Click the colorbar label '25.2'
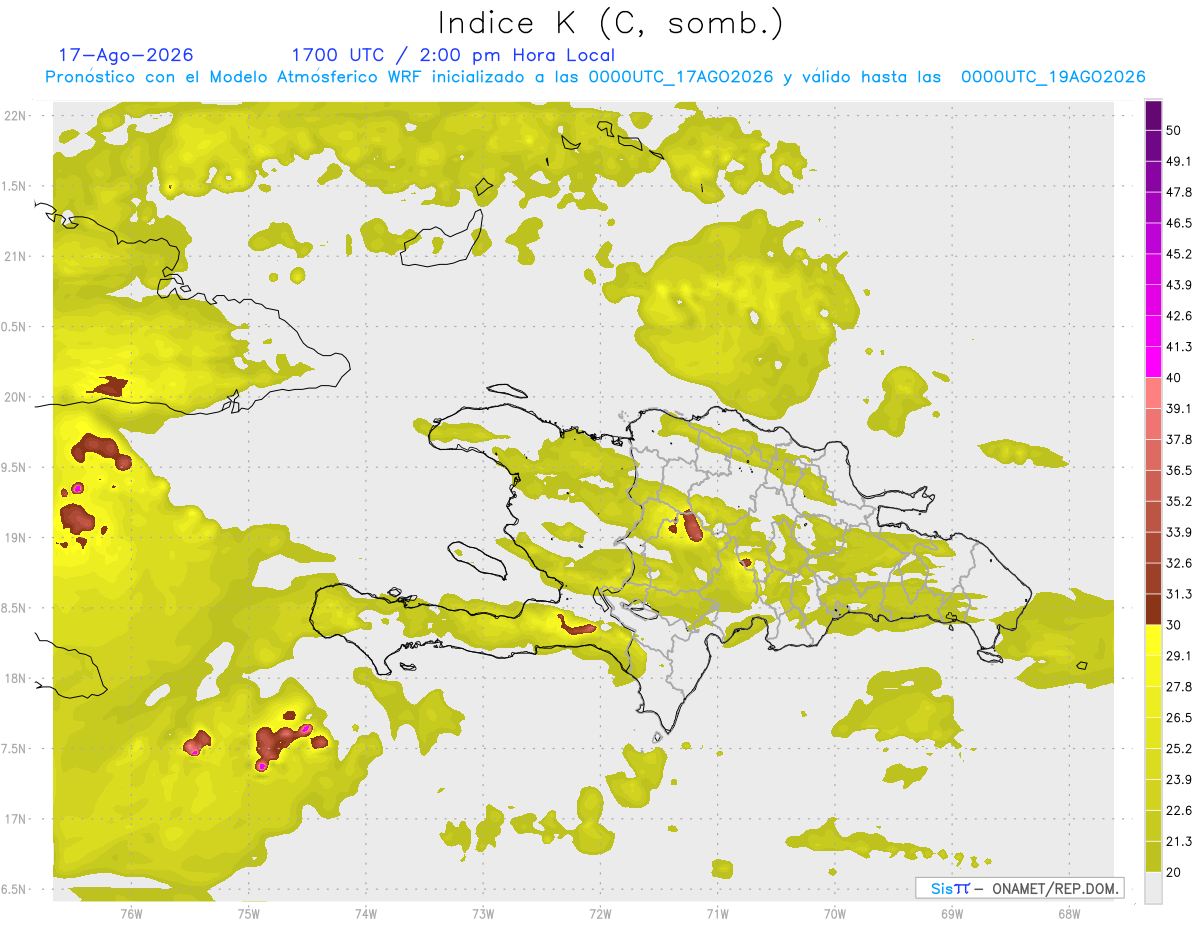Image resolution: width=1200 pixels, height=927 pixels. point(1179,749)
